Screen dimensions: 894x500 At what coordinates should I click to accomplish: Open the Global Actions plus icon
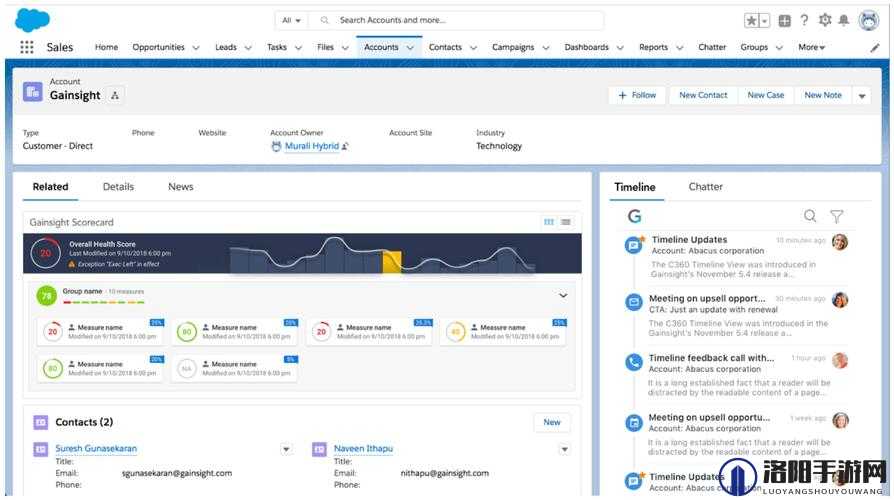[785, 21]
